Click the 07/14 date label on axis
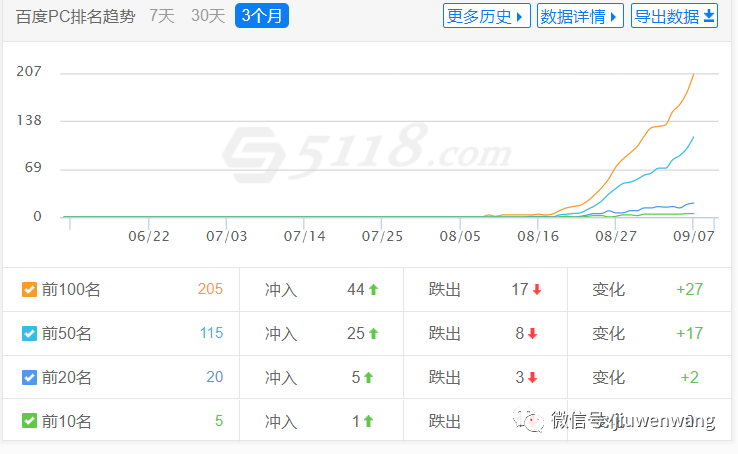The height and width of the screenshot is (454, 738). (305, 236)
